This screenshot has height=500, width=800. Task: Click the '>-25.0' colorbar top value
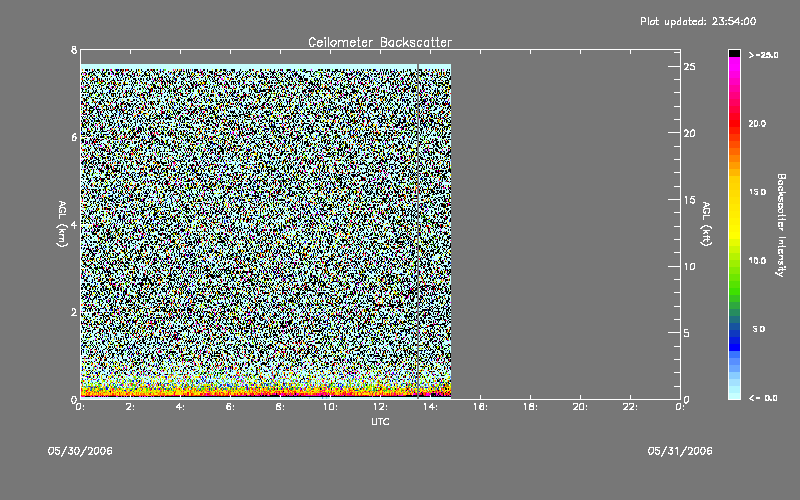[763, 55]
